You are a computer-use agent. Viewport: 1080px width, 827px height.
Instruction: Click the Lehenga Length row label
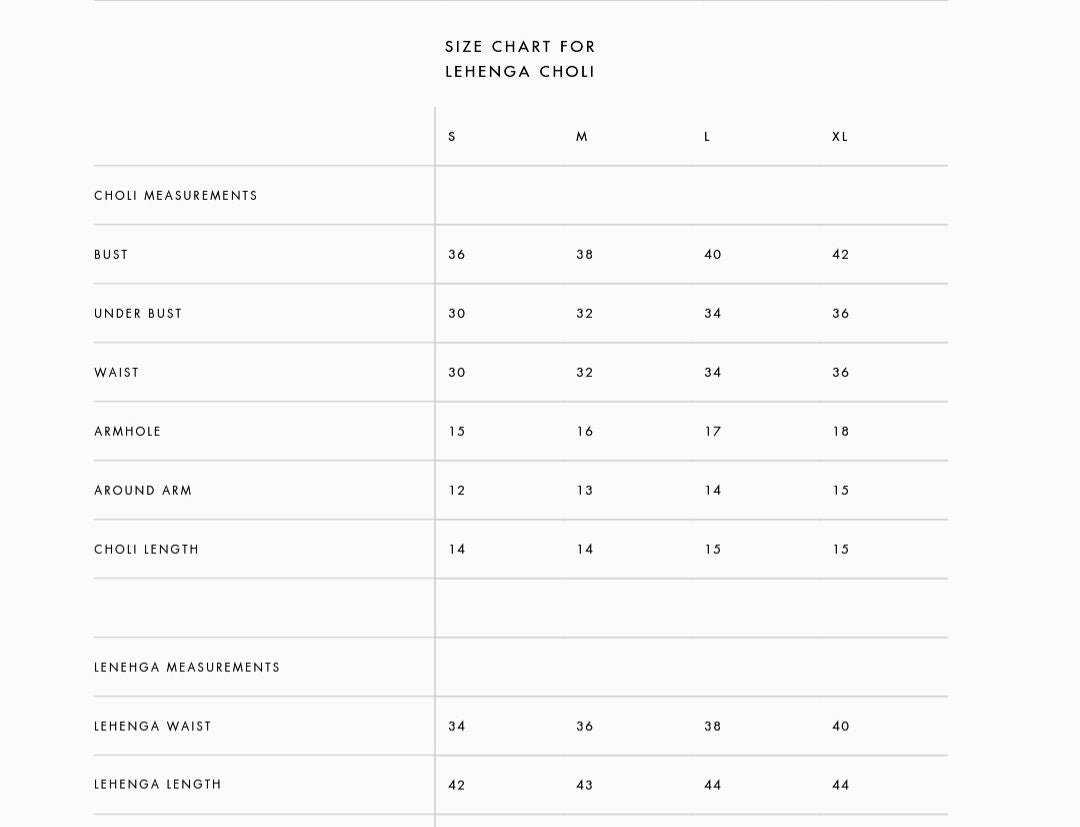[x=158, y=785]
